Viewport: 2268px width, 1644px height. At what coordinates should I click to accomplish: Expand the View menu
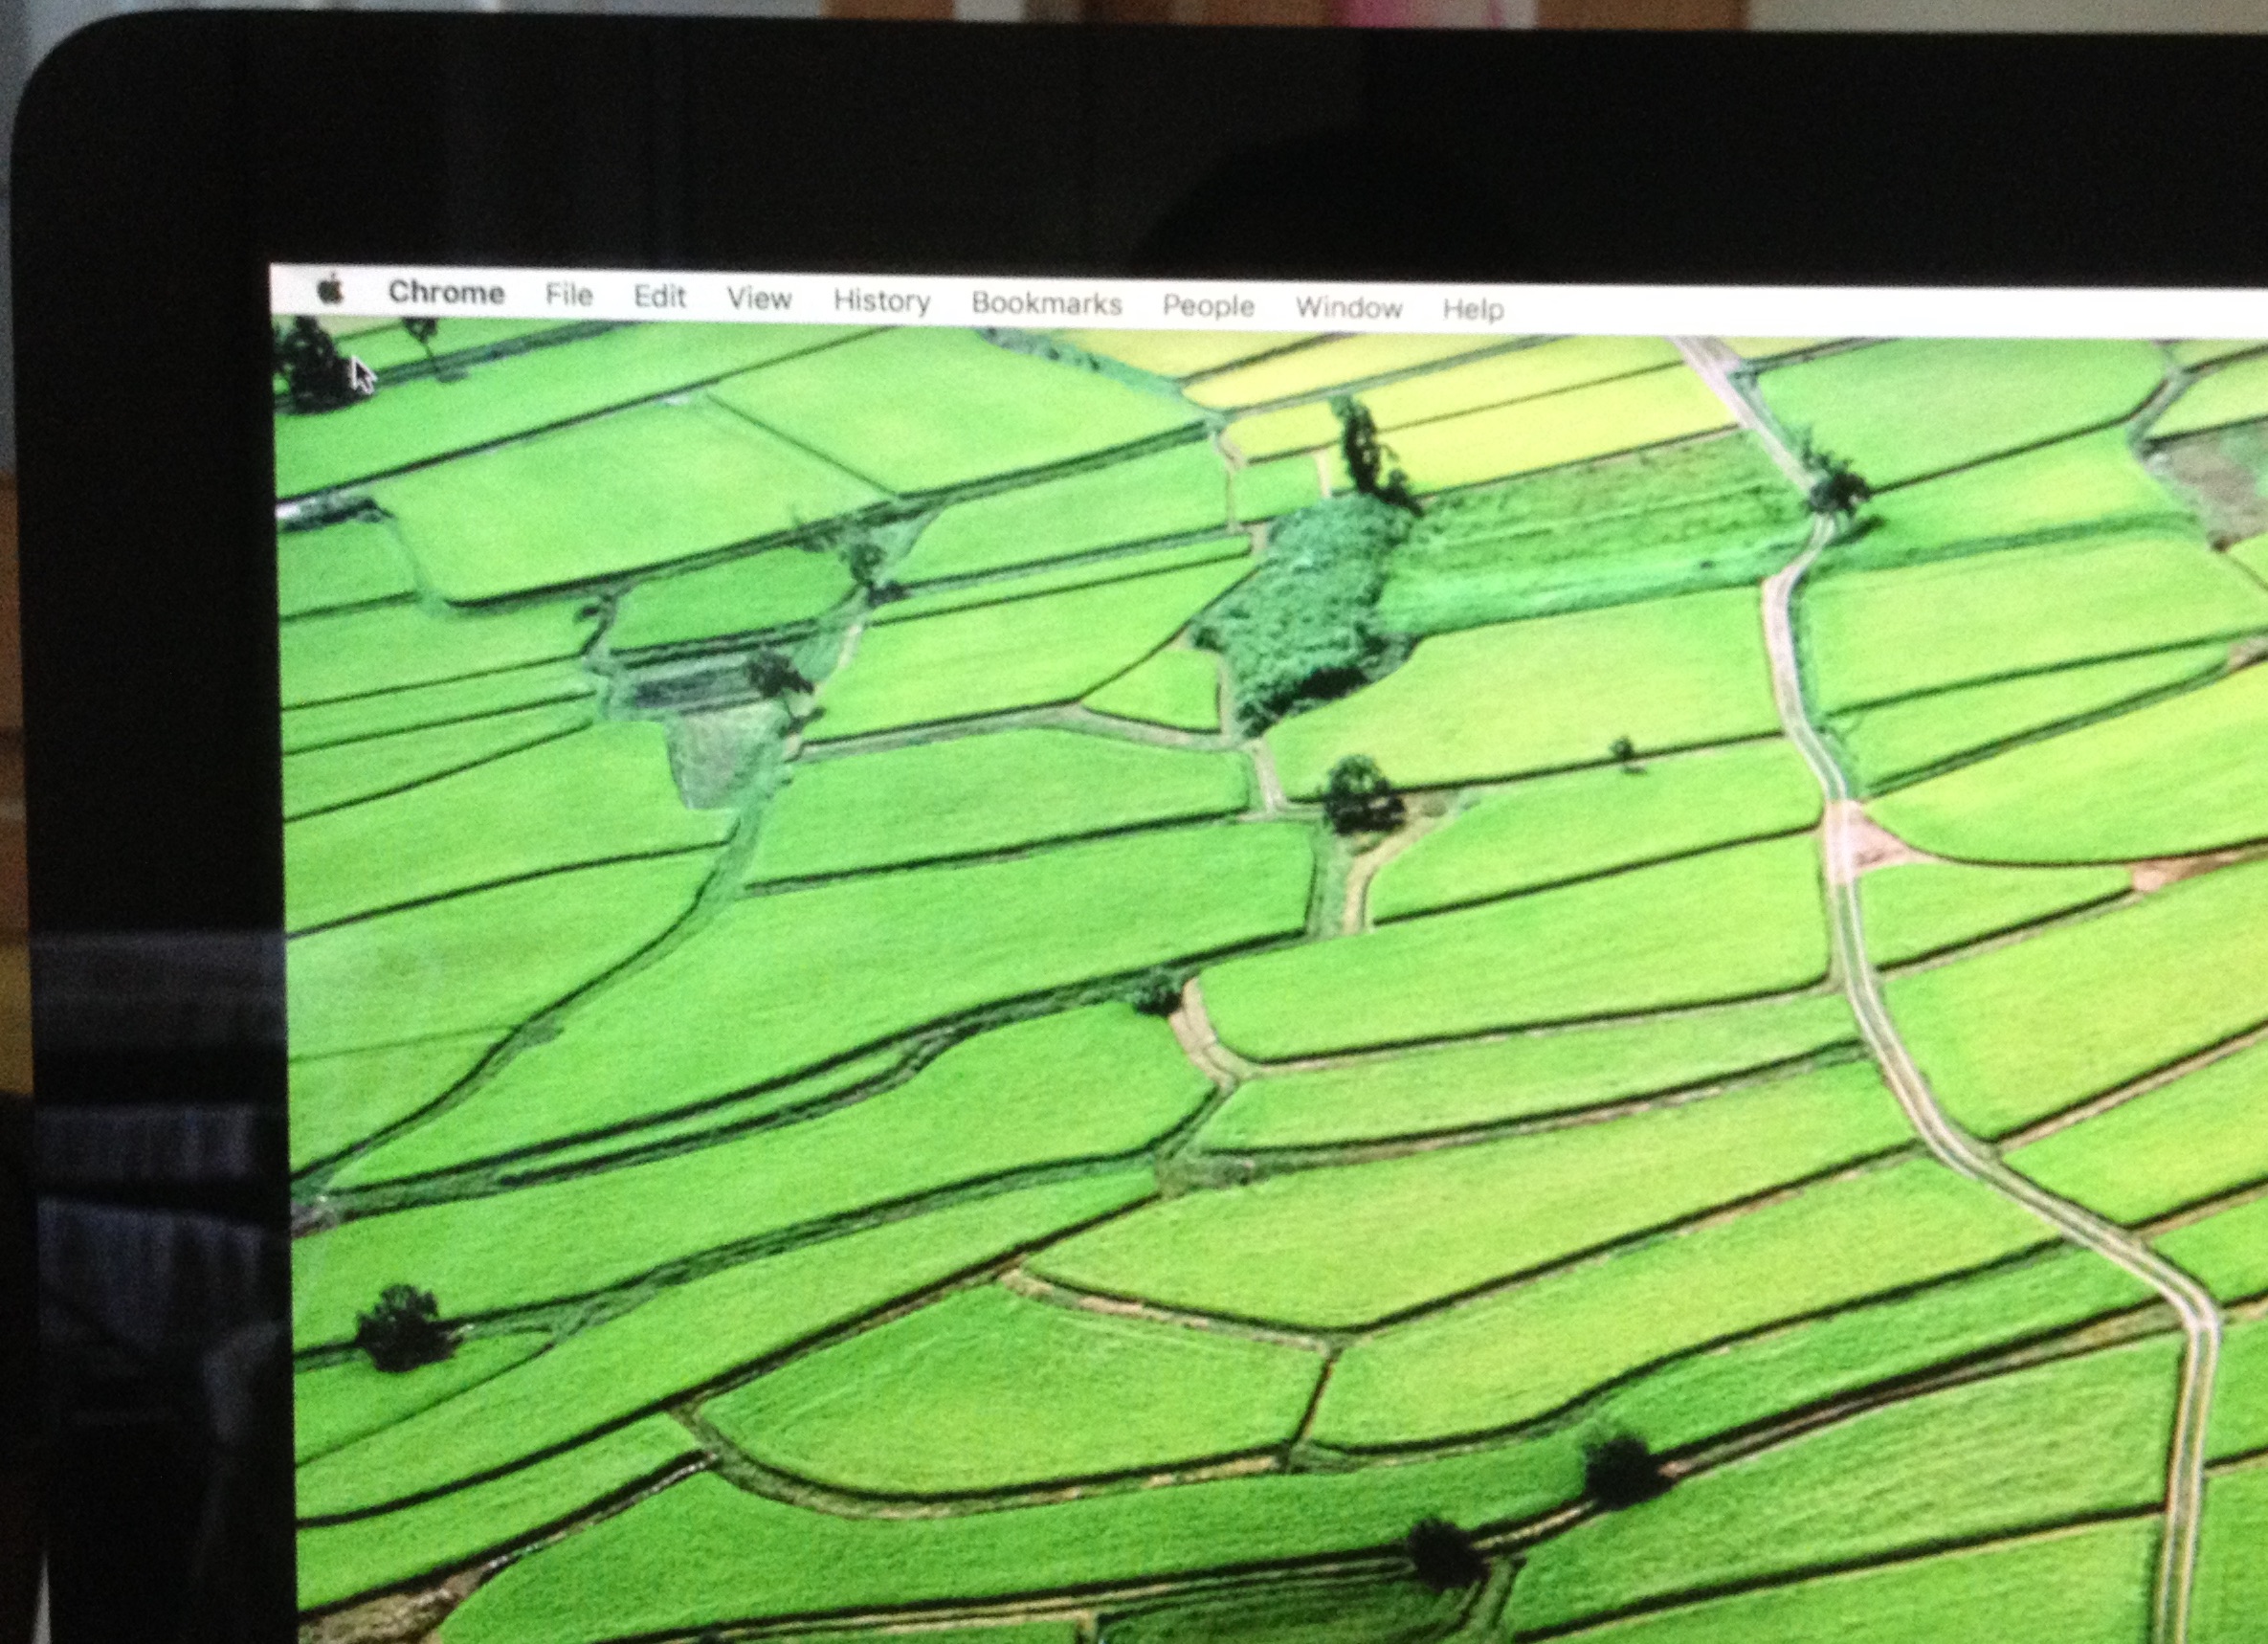(x=759, y=298)
